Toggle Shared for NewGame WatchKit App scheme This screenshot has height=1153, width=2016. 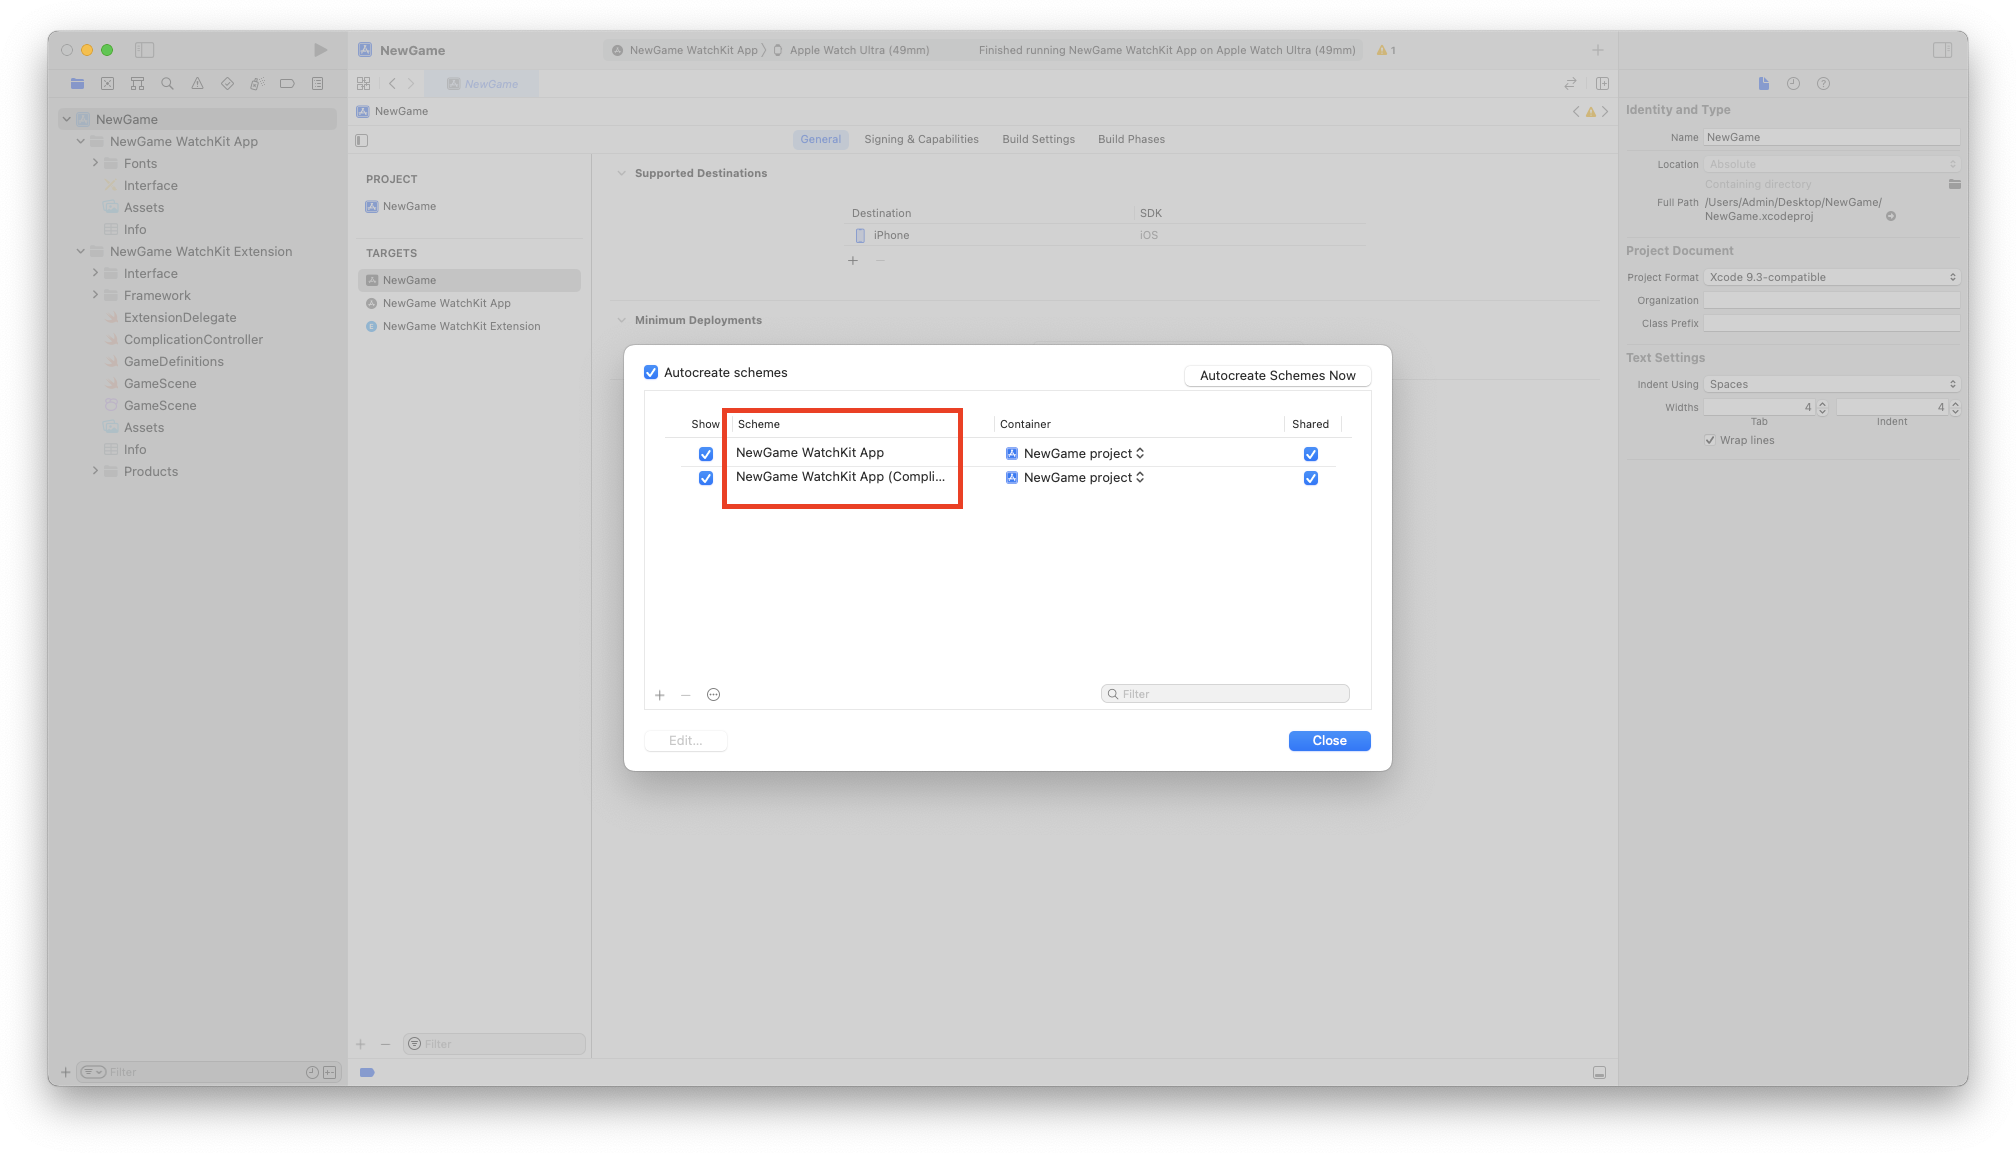pos(1311,454)
